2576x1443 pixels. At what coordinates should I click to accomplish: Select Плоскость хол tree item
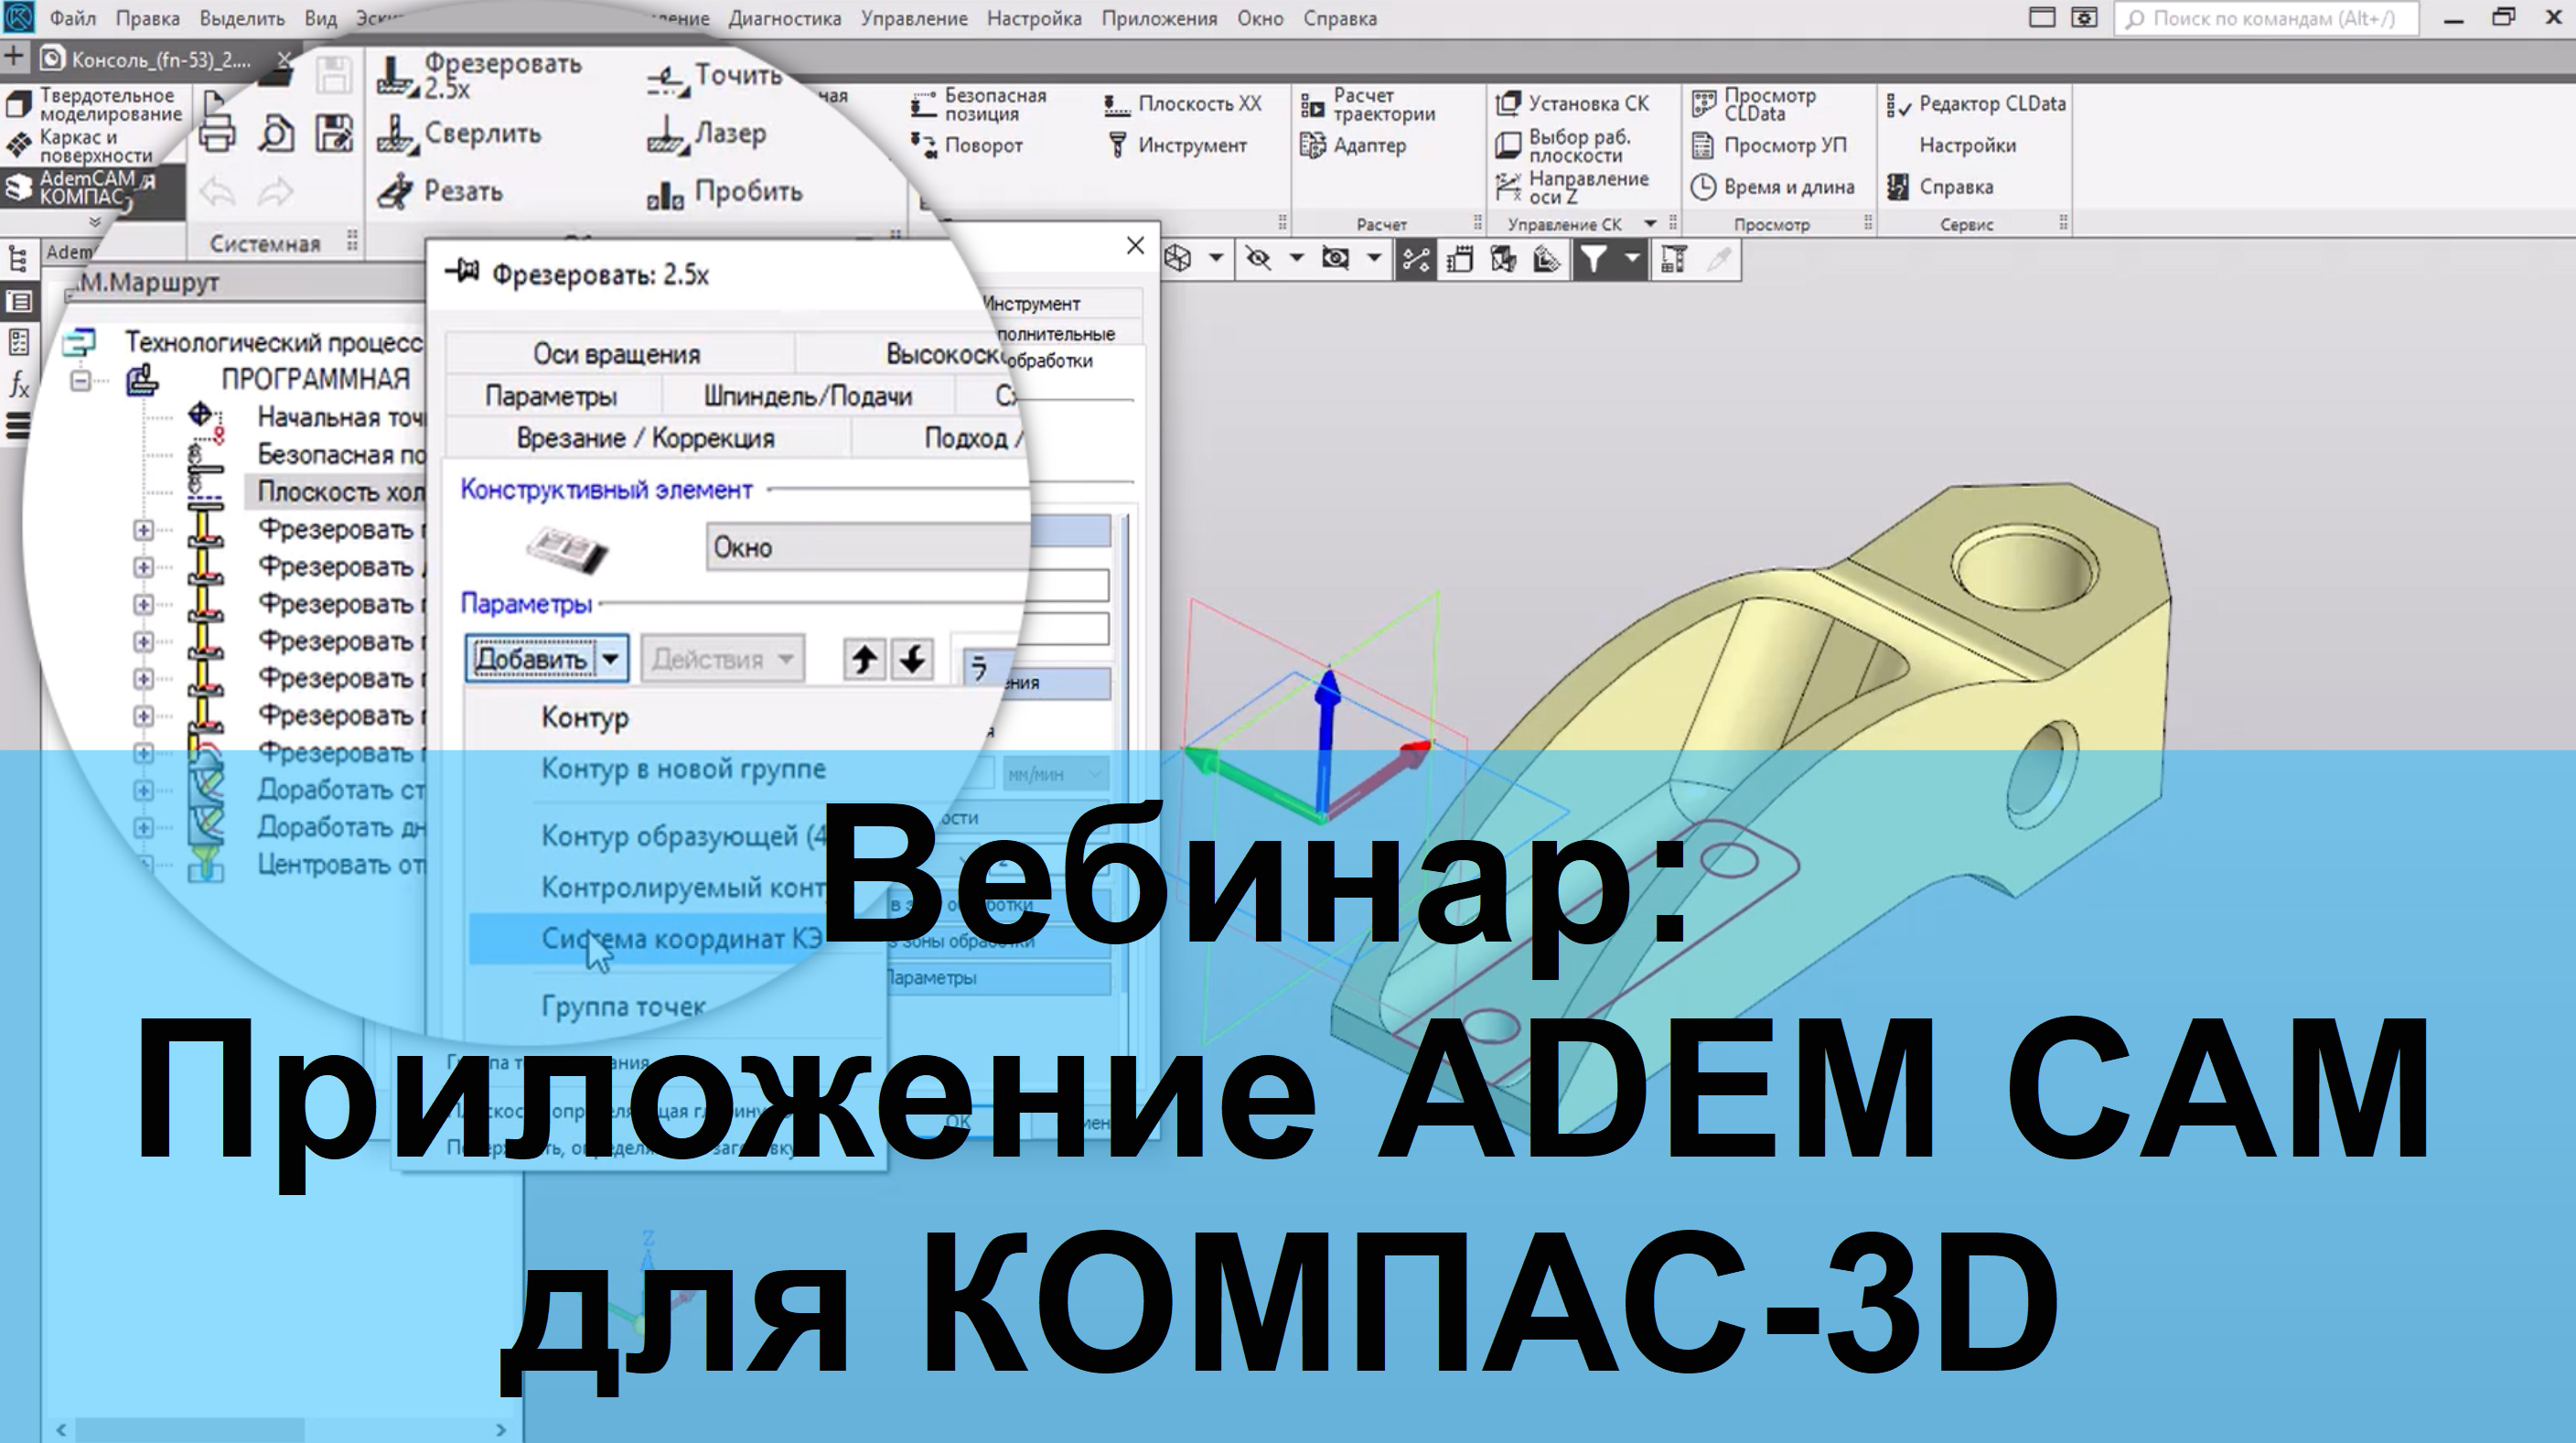(340, 491)
